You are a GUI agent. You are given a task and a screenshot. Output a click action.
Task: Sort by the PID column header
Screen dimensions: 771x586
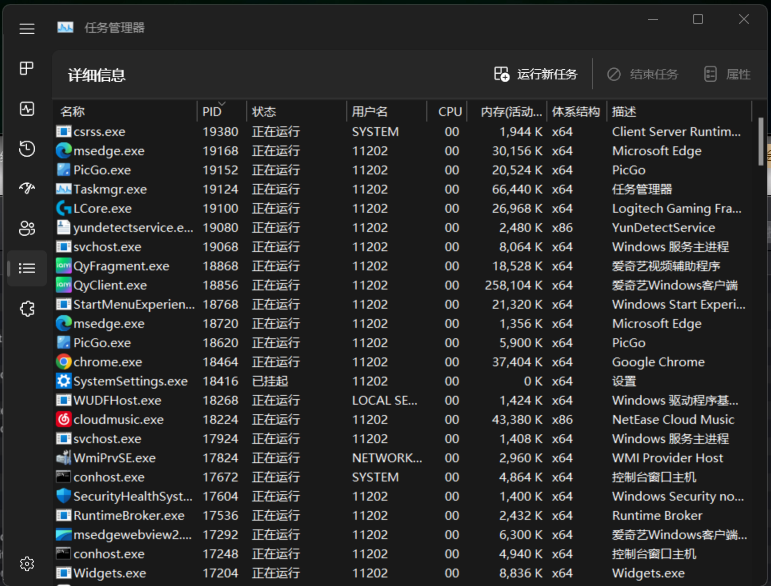coord(221,112)
